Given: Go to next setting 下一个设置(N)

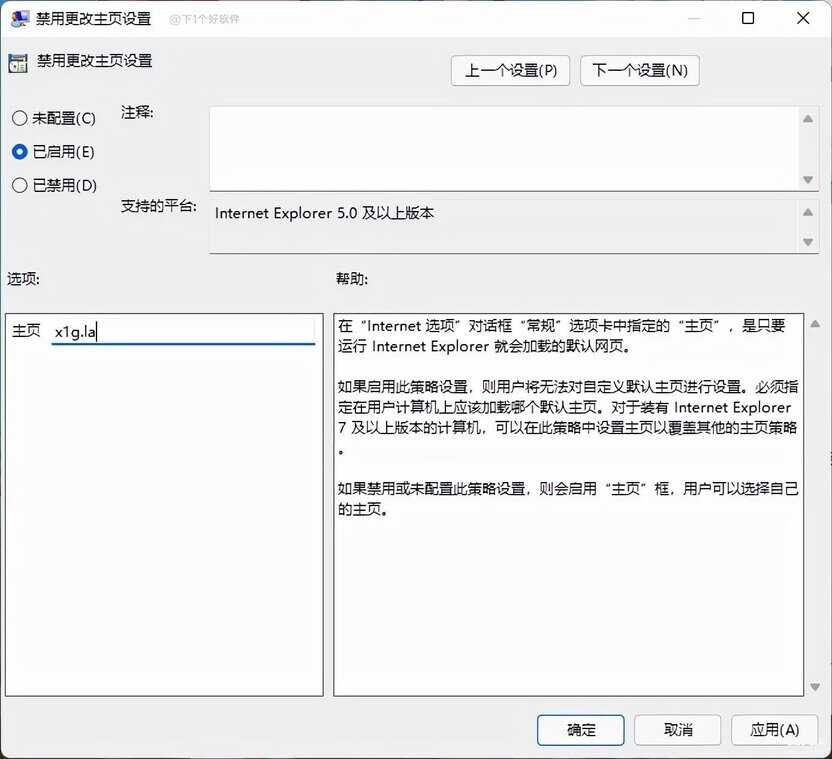Looking at the screenshot, I should (x=640, y=71).
